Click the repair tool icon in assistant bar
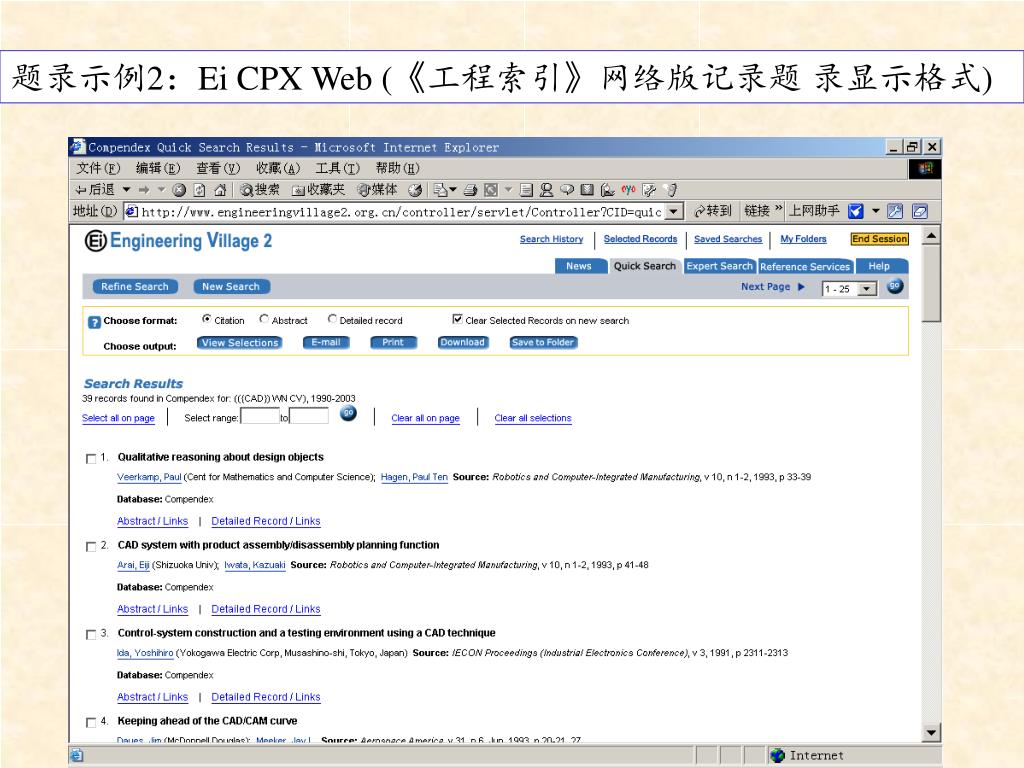 [x=895, y=211]
